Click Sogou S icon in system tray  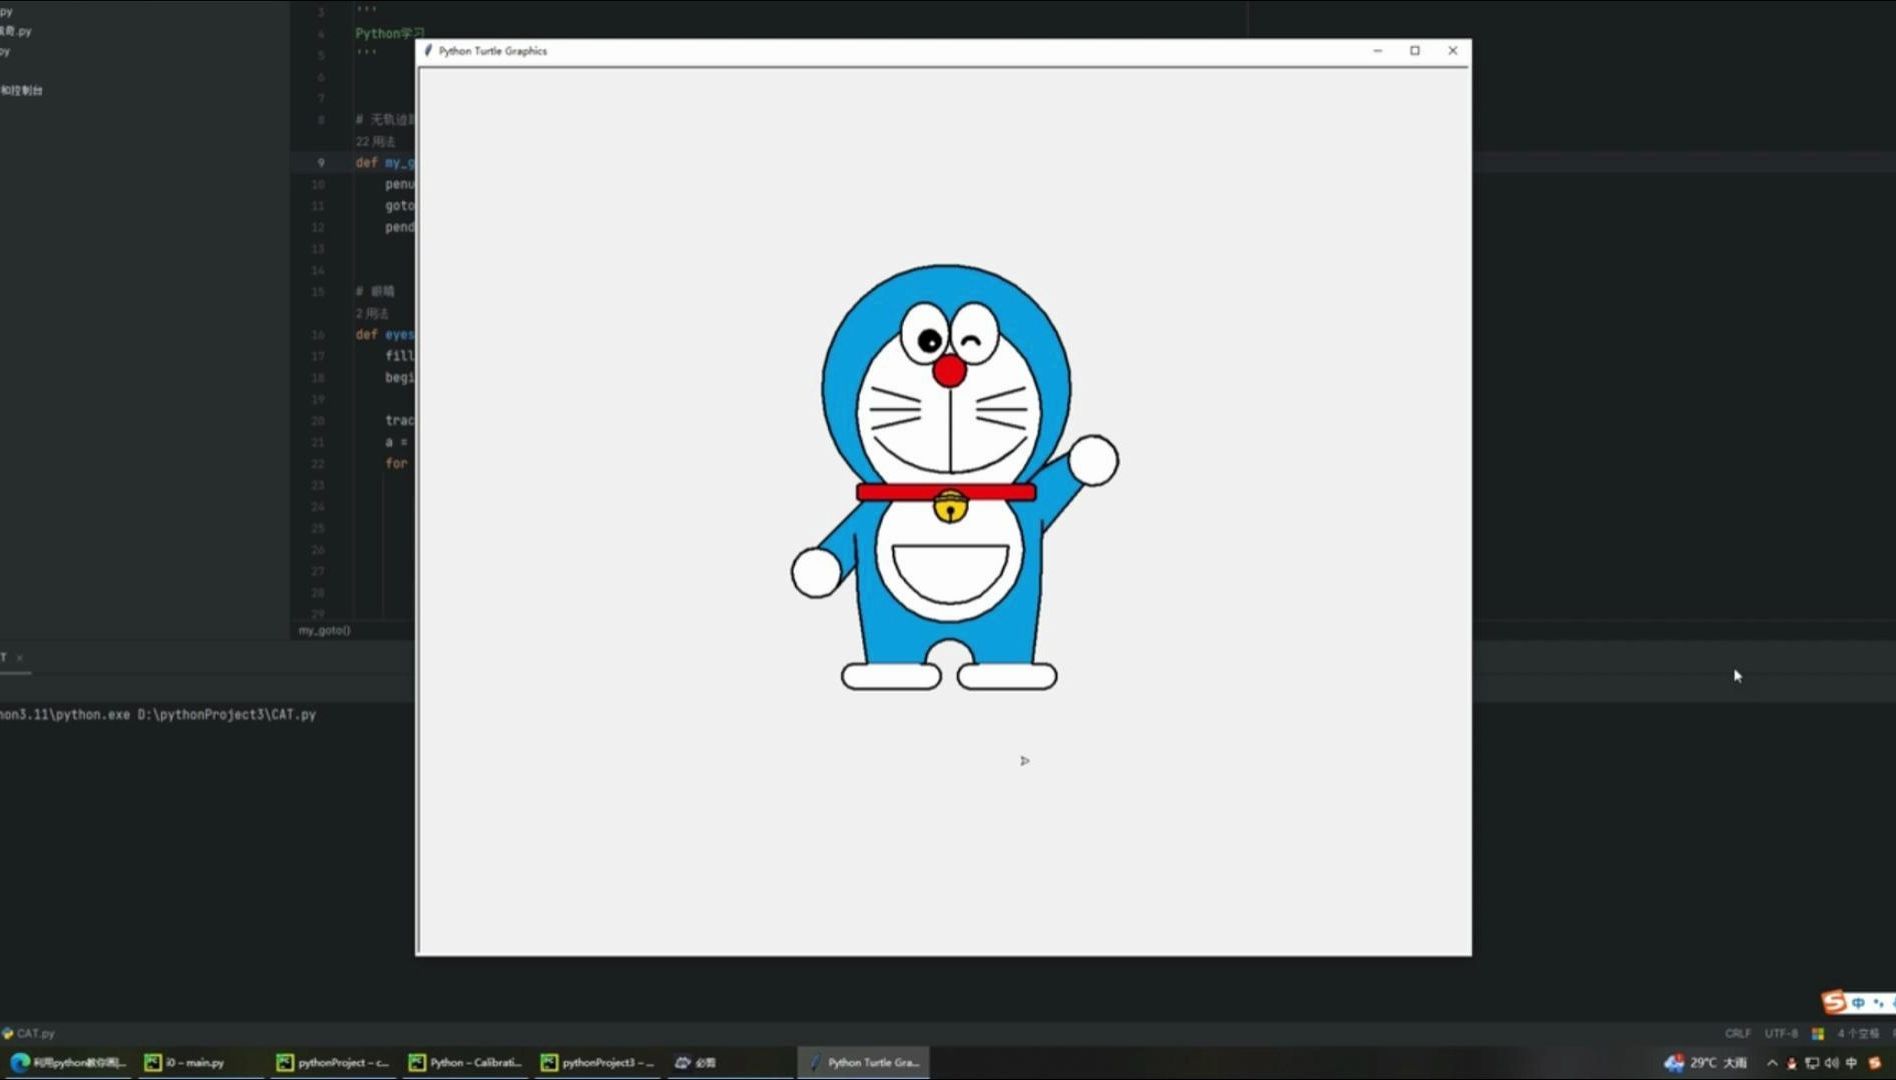coord(1875,1063)
